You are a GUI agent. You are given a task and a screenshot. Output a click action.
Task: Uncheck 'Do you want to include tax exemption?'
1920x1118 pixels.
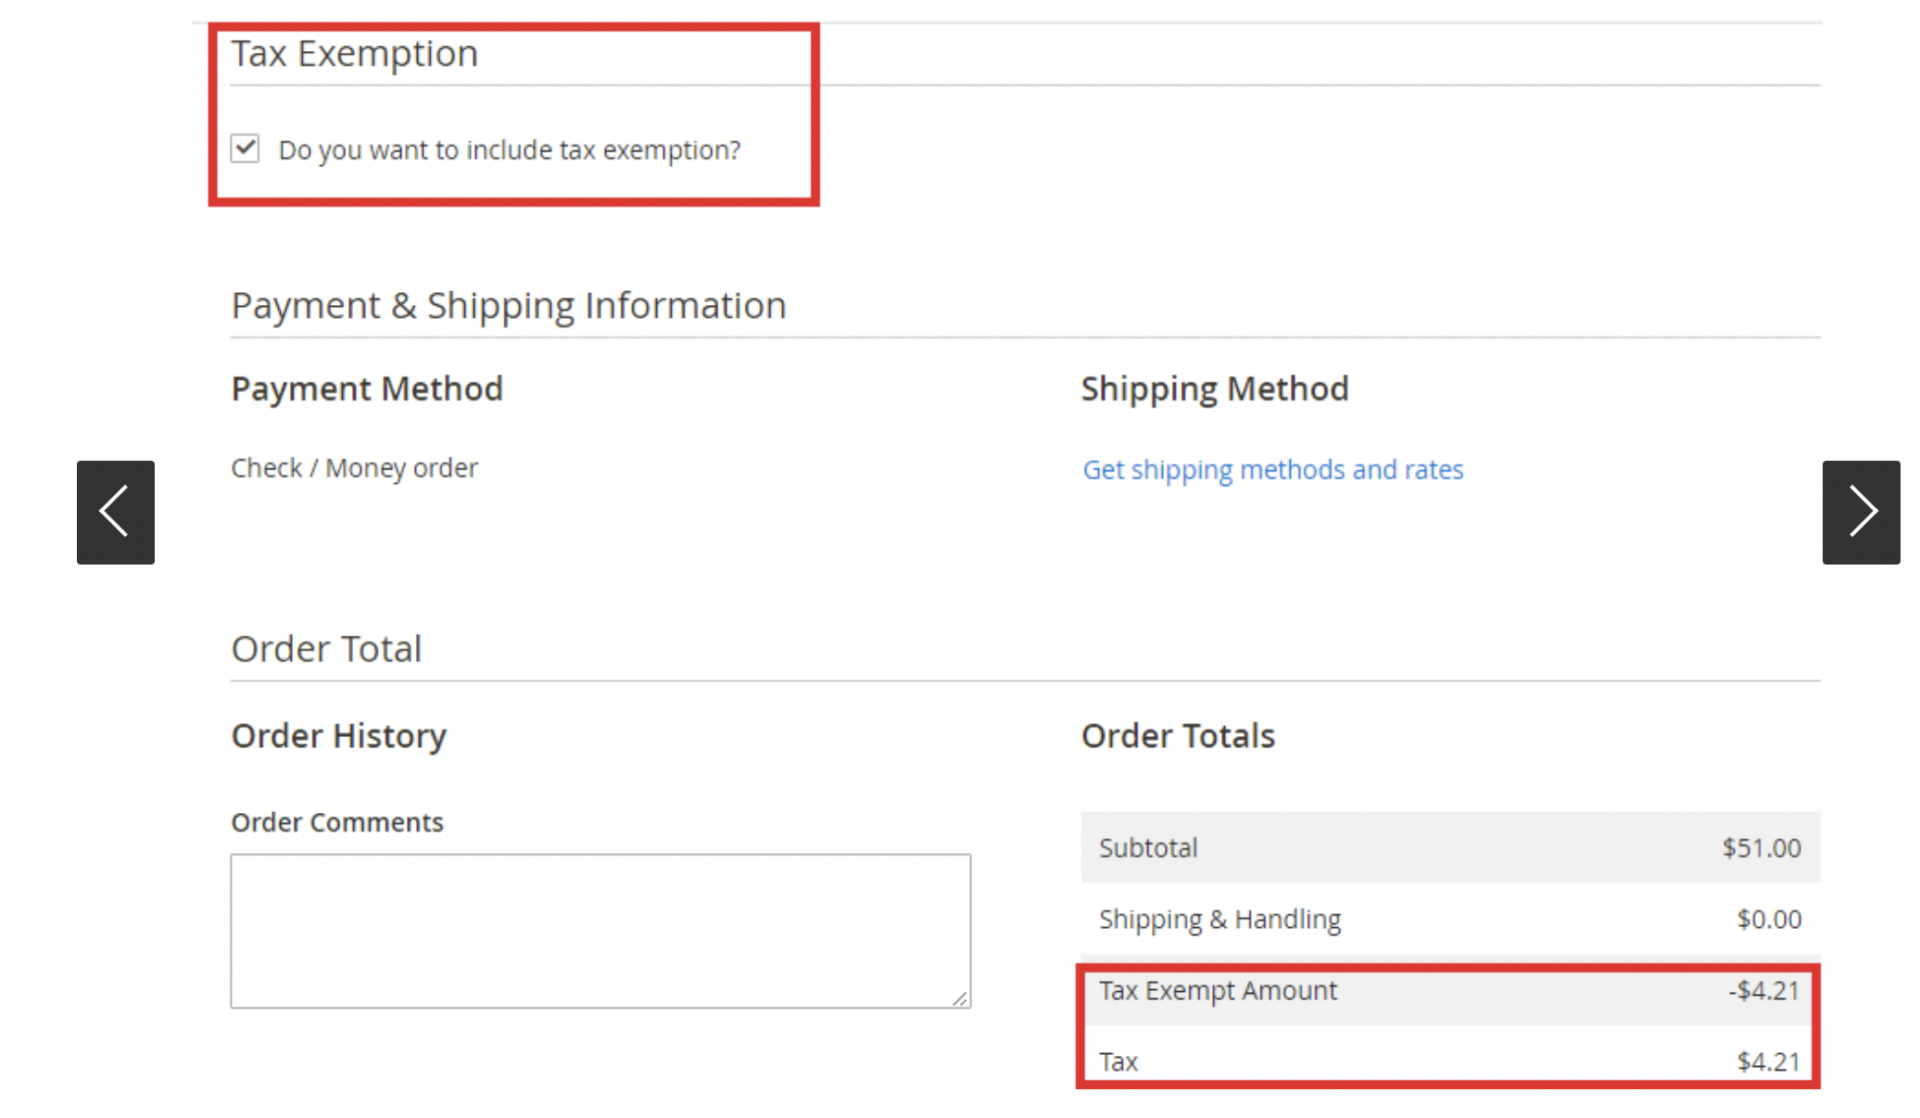click(x=245, y=148)
